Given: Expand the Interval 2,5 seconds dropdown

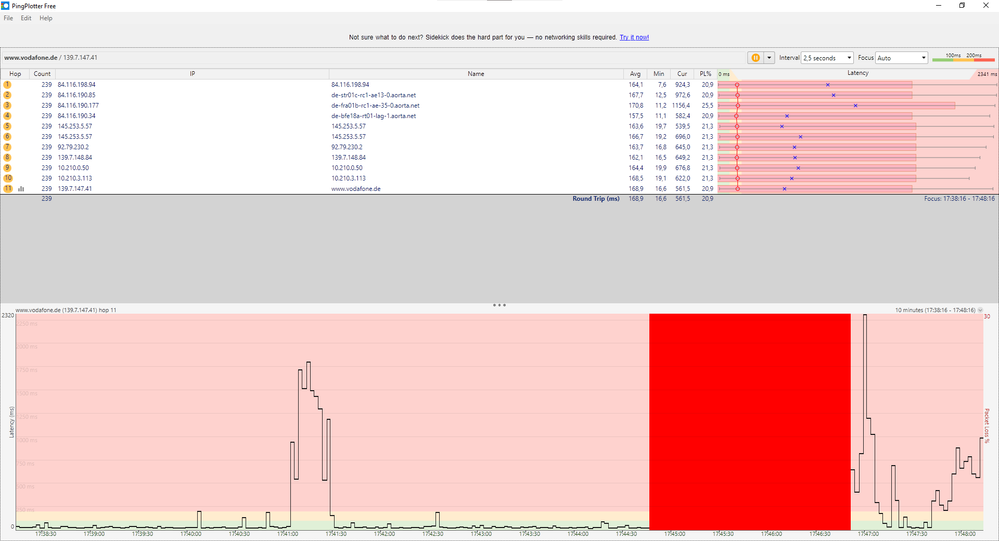Looking at the screenshot, I should coord(827,57).
